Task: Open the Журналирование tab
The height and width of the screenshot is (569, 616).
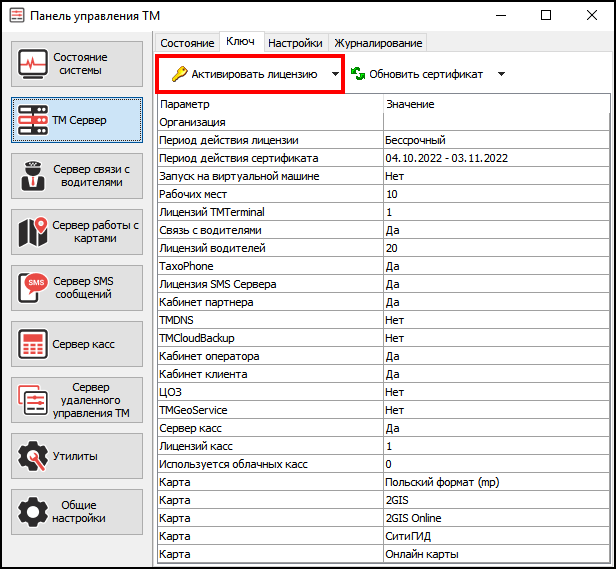Action: [x=378, y=43]
